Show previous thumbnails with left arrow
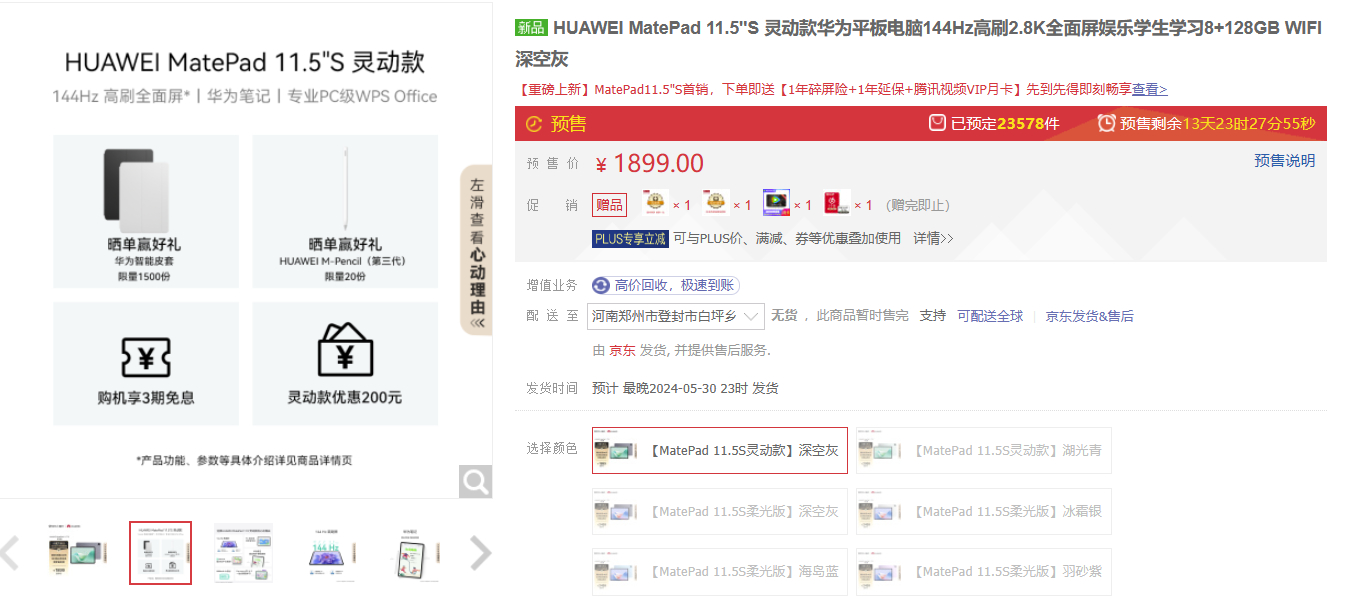 pos(10,553)
